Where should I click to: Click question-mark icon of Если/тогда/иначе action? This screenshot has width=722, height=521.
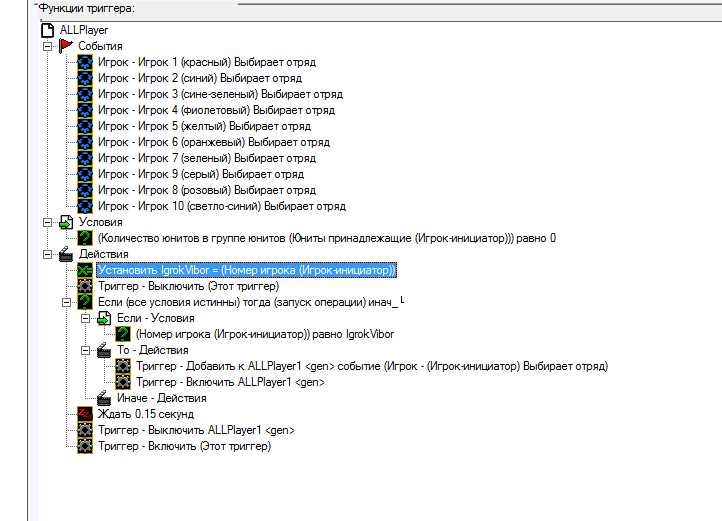point(85,302)
